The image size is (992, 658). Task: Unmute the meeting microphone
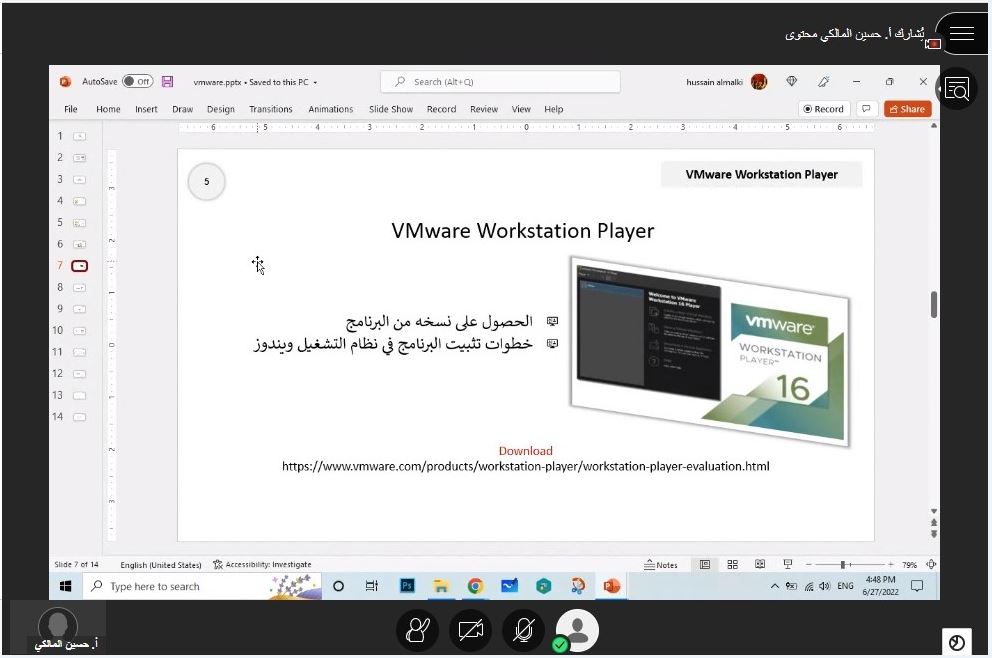523,631
